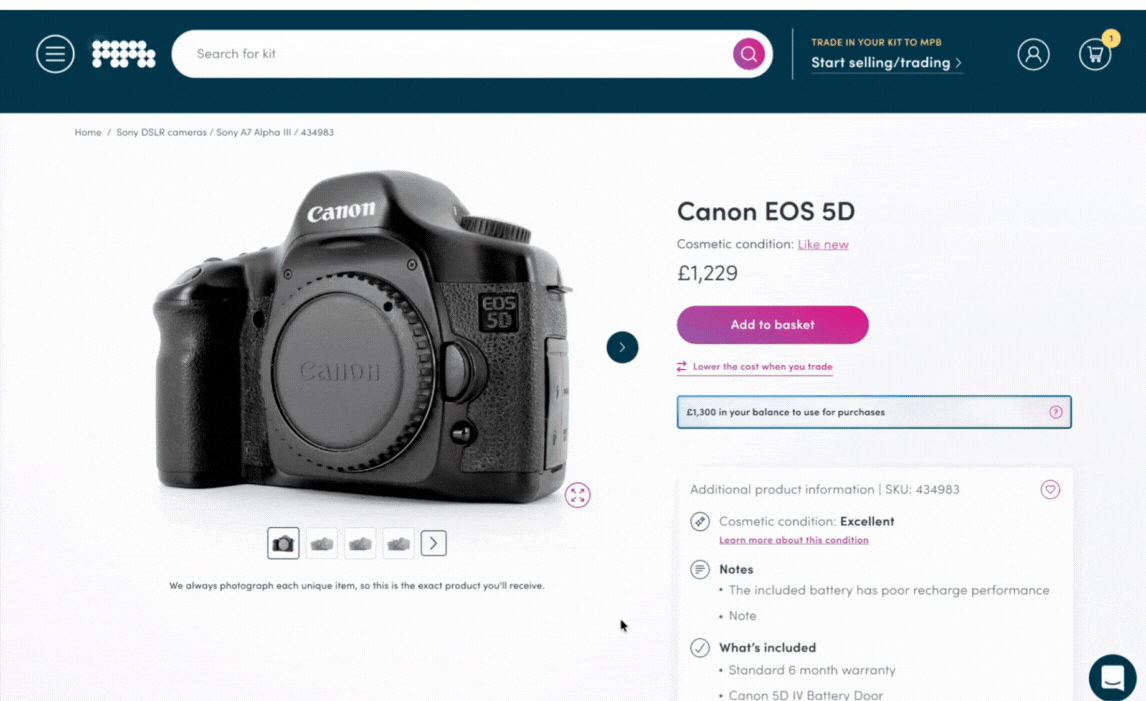Open balance help question mark

(x=1055, y=412)
